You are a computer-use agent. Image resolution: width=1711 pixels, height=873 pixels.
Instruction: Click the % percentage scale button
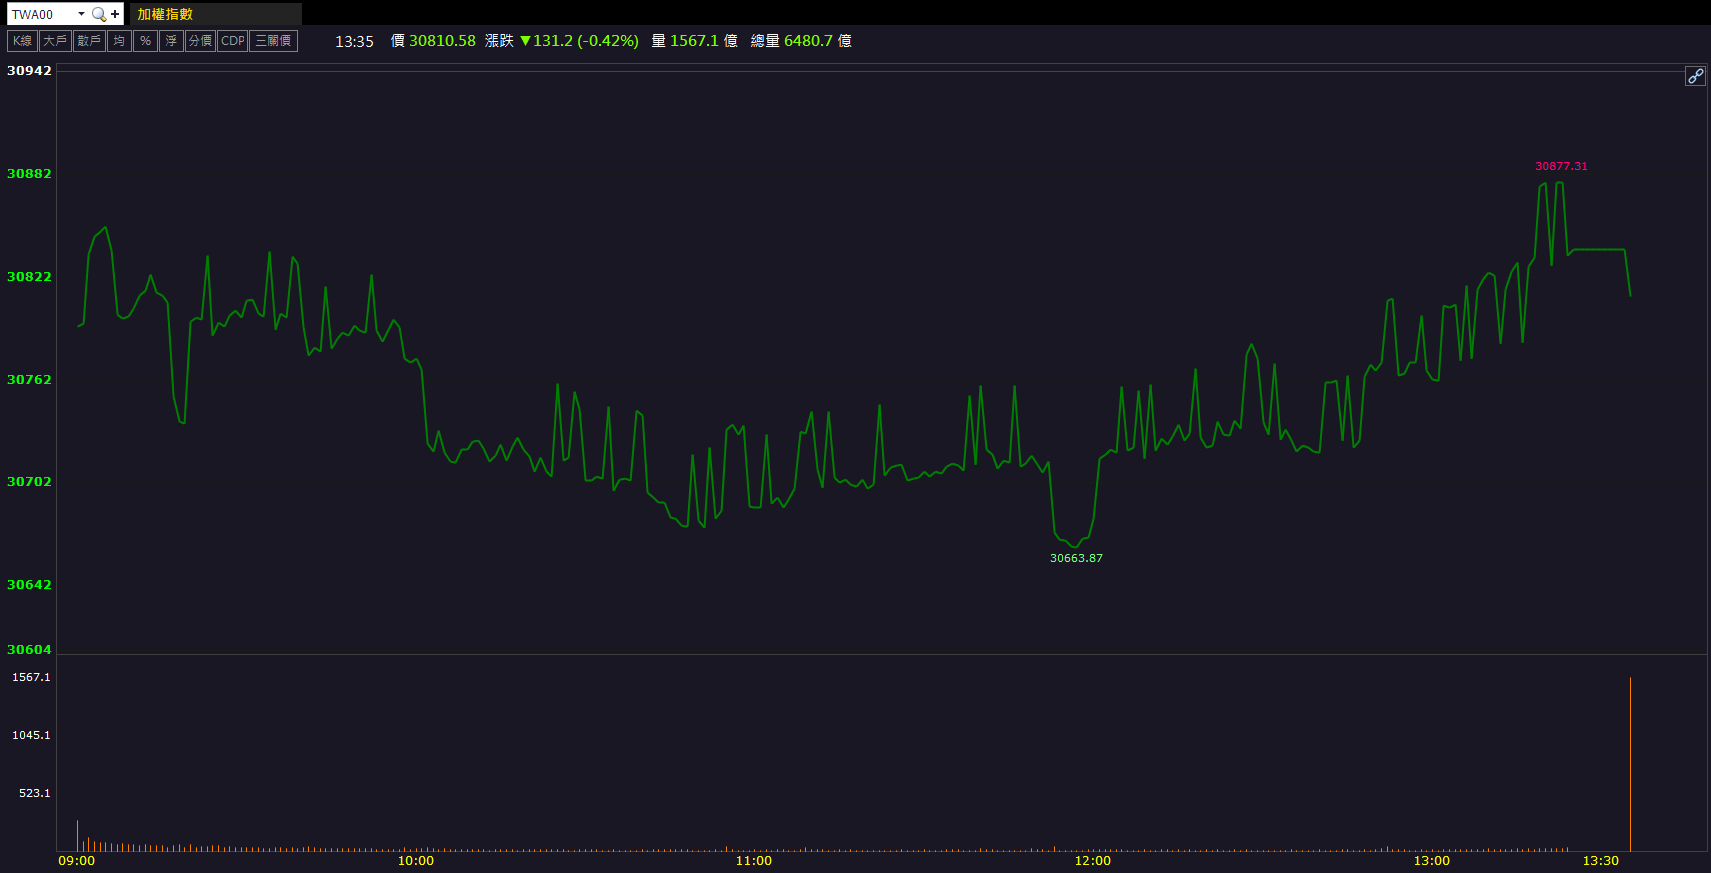point(145,41)
